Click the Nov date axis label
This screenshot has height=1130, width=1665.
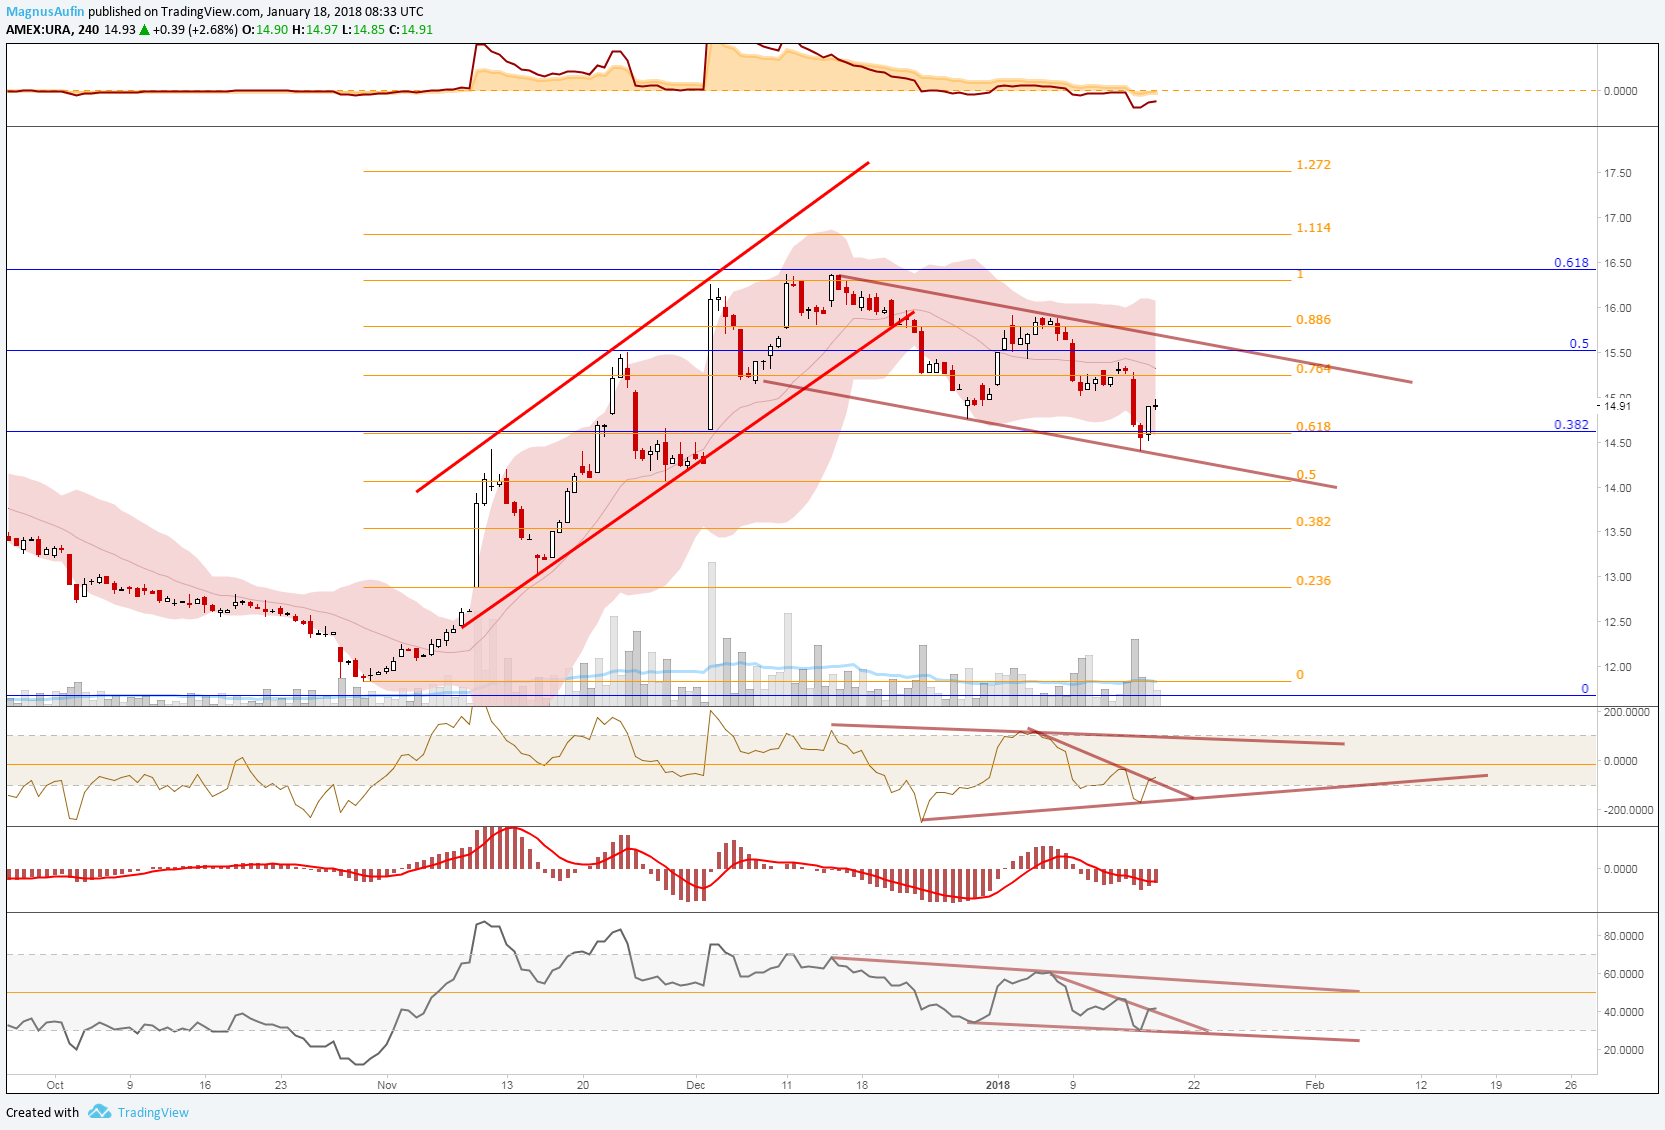click(387, 1086)
